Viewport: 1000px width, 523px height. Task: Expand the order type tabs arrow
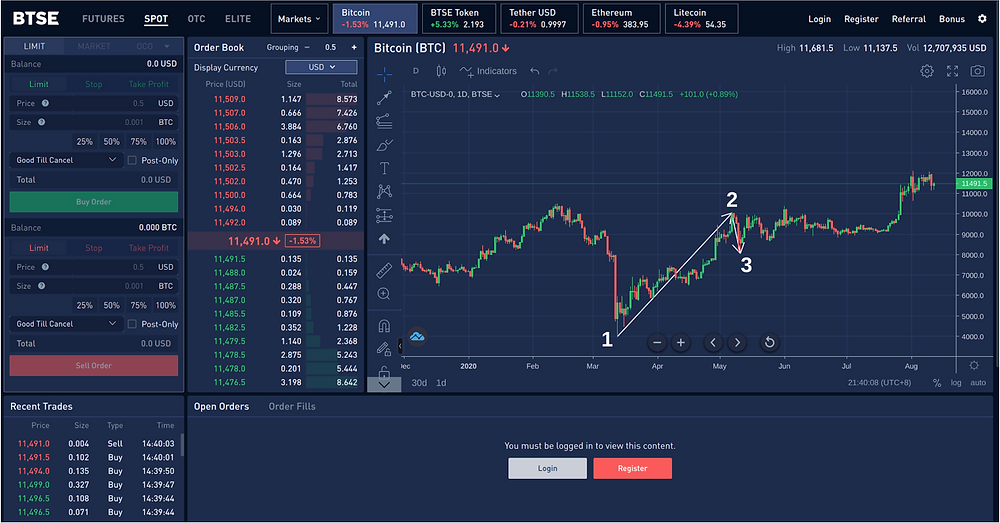(x=167, y=46)
